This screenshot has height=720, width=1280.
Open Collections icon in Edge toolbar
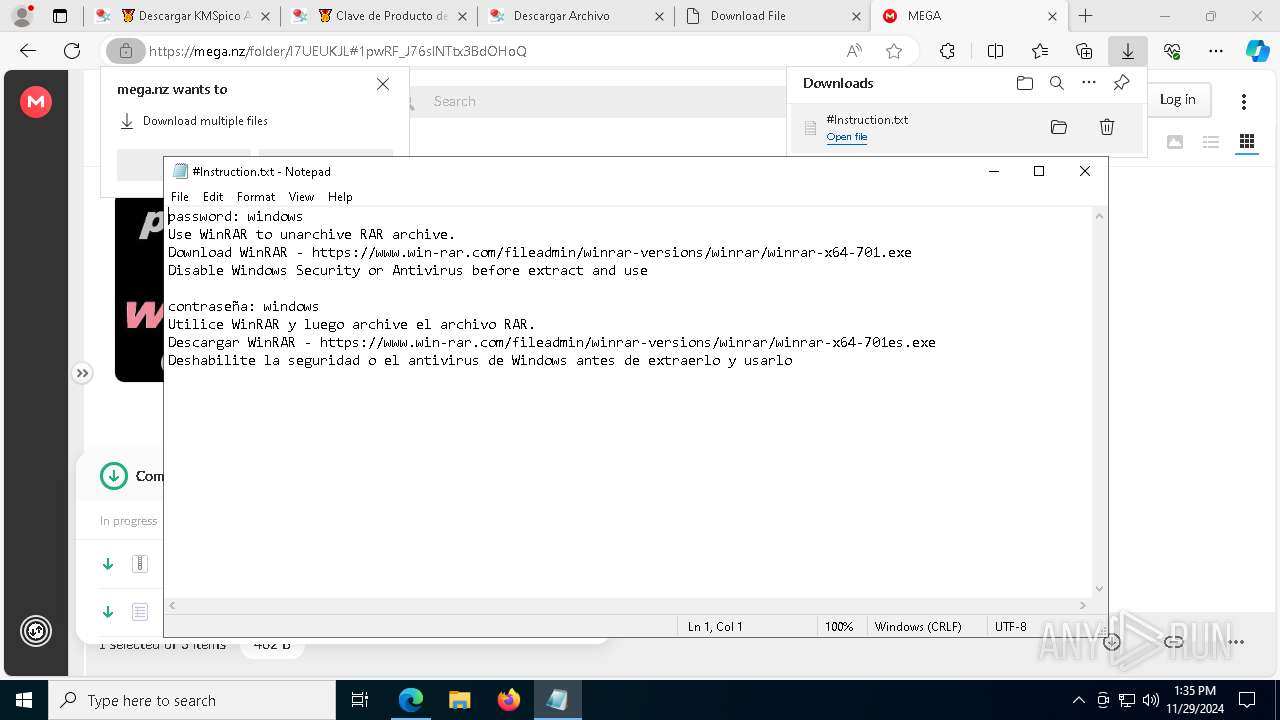tap(1084, 51)
